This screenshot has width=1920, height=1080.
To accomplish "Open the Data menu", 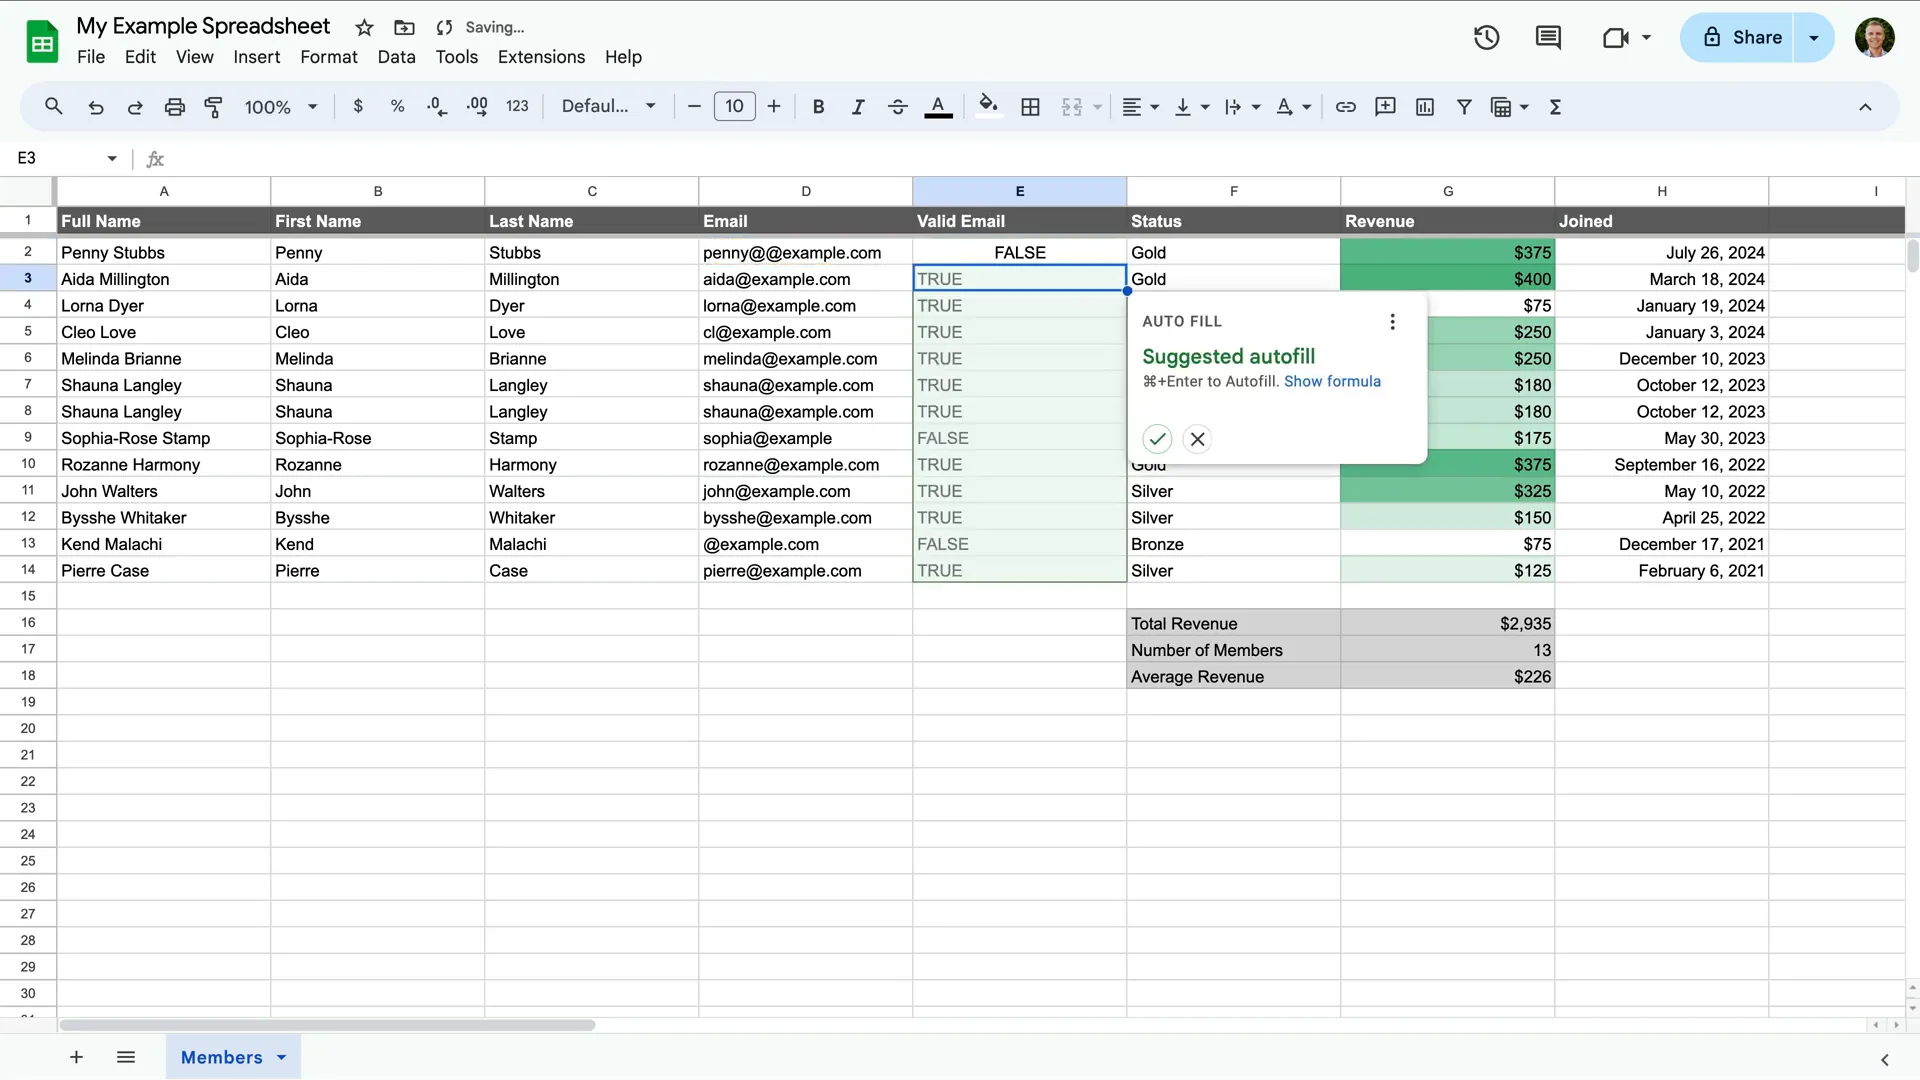I will (x=396, y=57).
